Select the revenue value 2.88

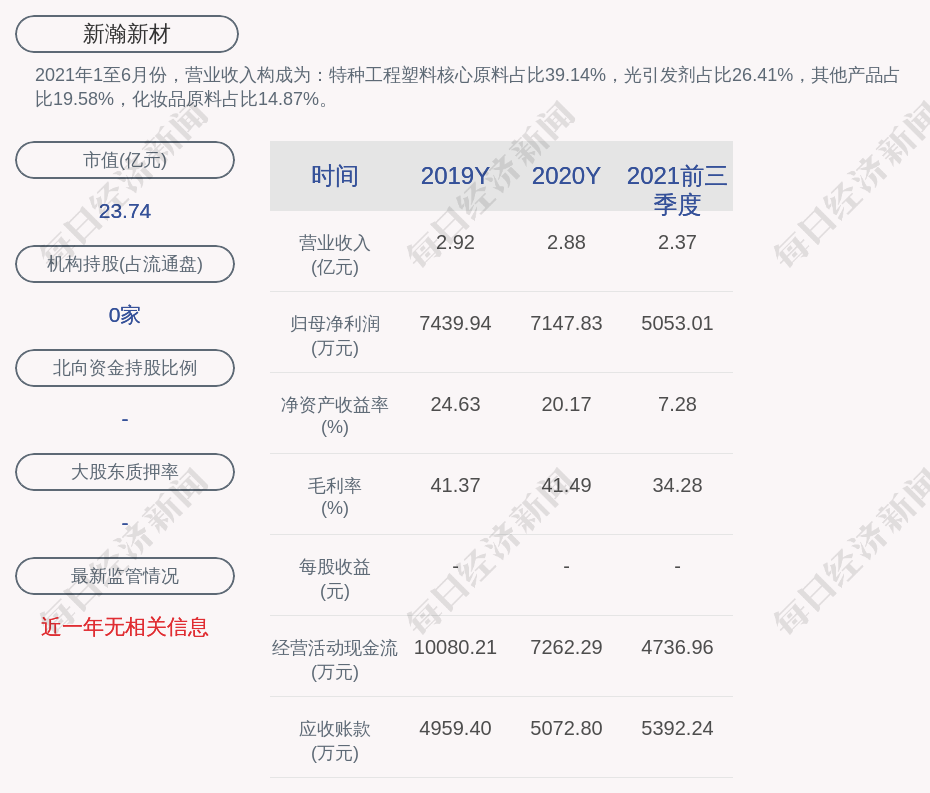point(566,243)
